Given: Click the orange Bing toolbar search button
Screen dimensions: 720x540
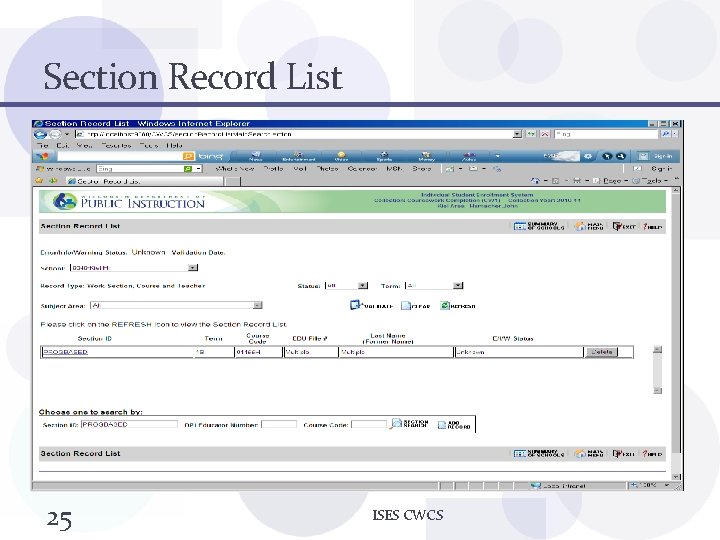Looking at the screenshot, I should pyautogui.click(x=188, y=157).
